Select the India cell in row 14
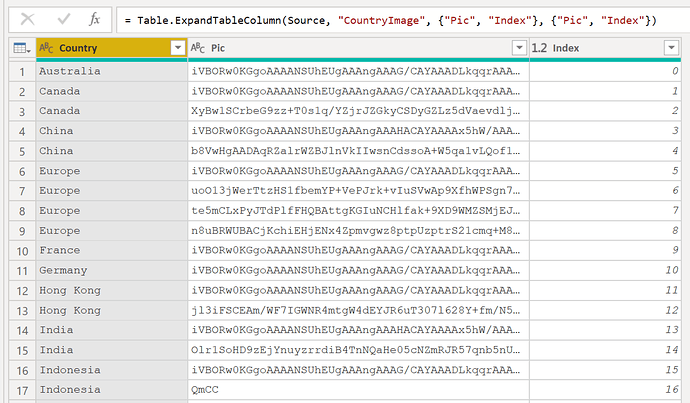Screen dimensions: 690x403 click(x=112, y=330)
